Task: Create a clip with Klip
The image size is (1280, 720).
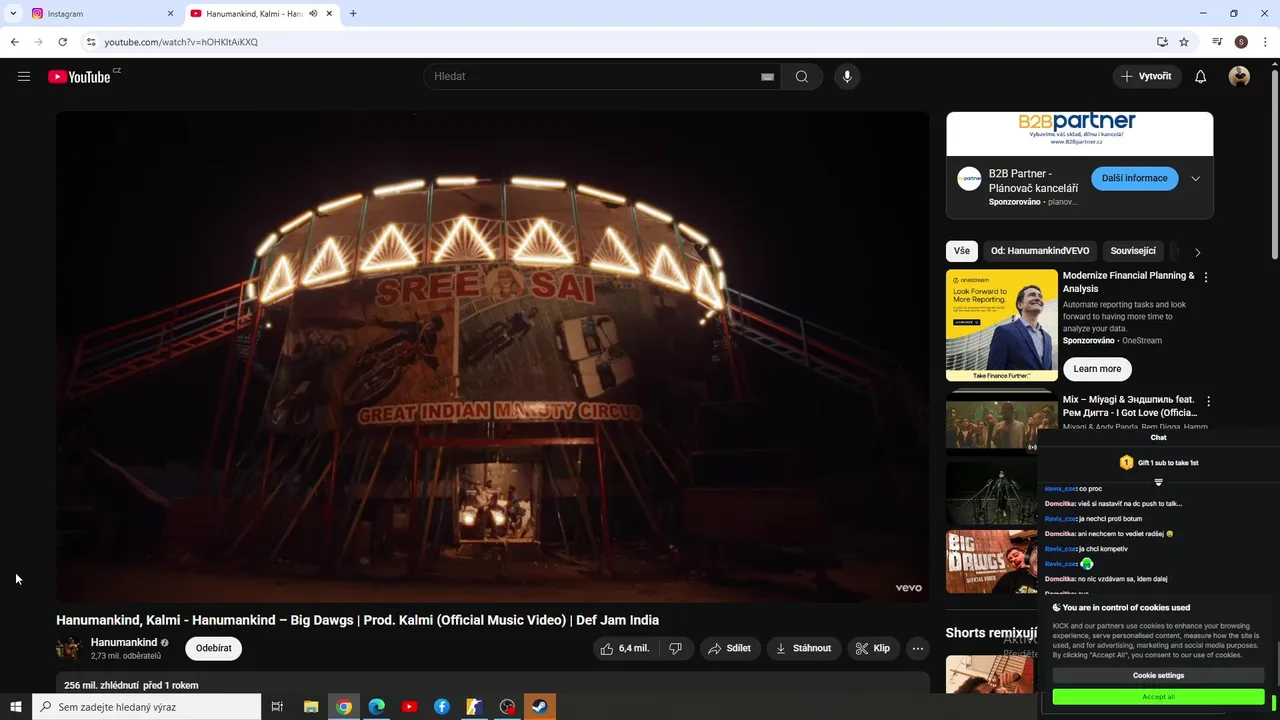Action: coord(873,648)
